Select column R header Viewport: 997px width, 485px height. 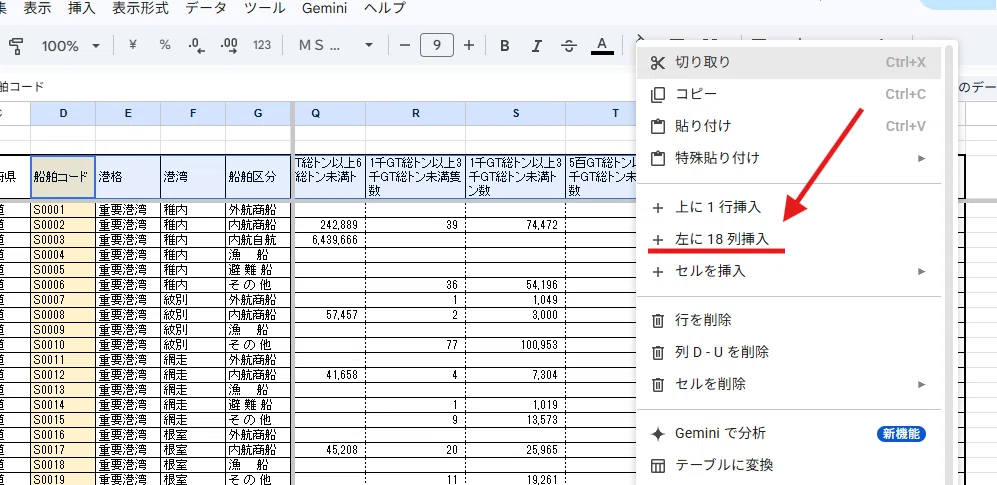(415, 113)
